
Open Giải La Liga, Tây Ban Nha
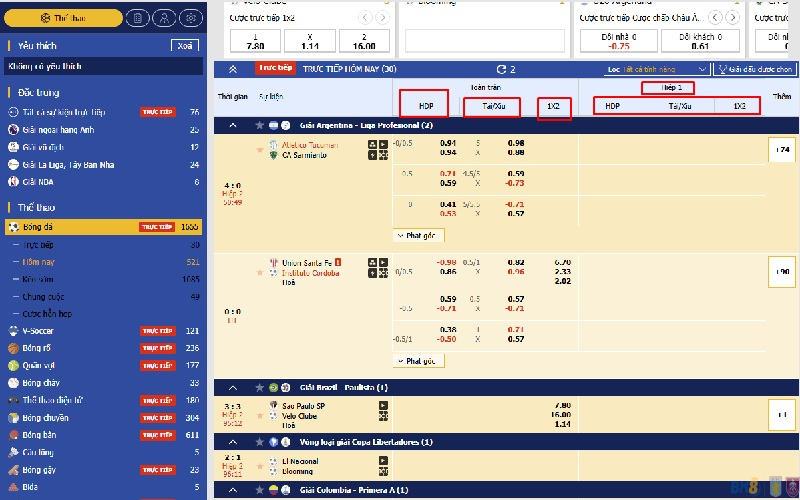(68, 164)
